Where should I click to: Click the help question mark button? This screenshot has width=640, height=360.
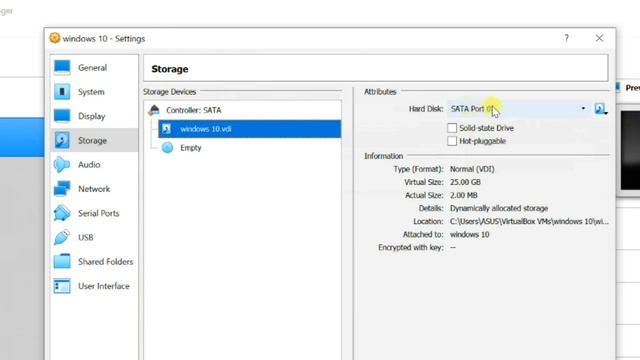(566, 38)
